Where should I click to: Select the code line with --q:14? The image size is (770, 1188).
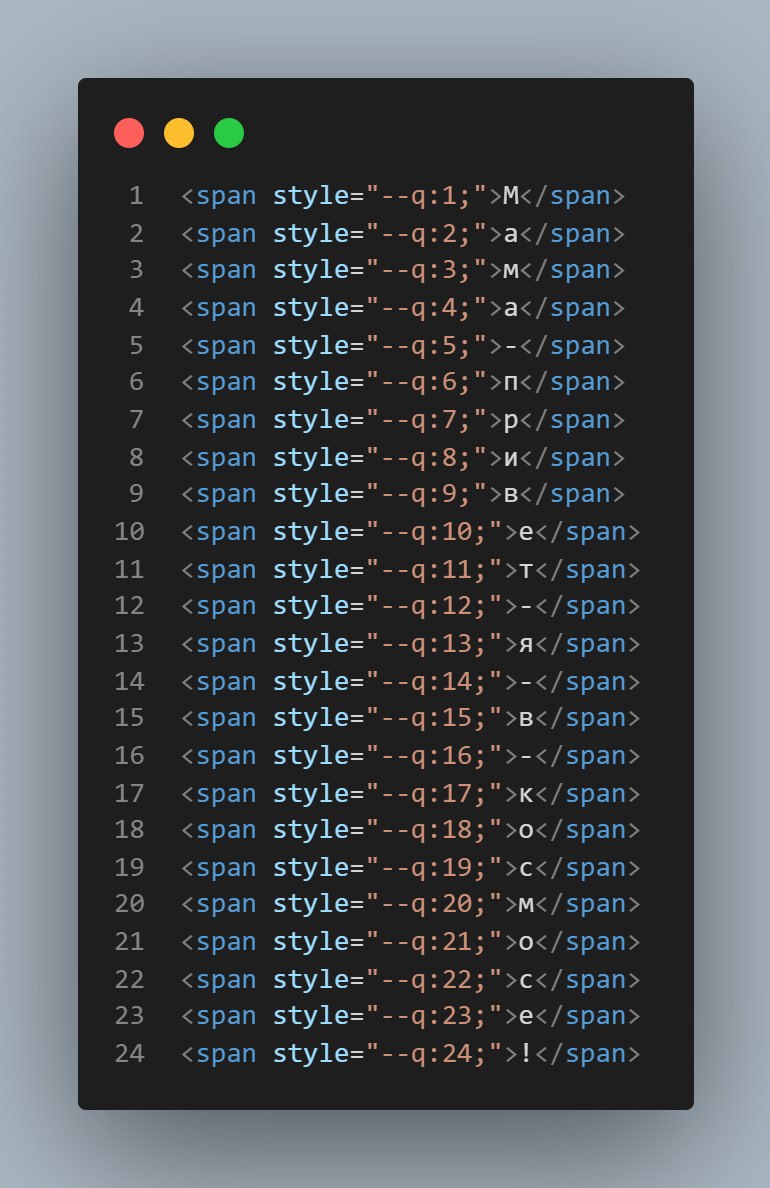tap(410, 682)
